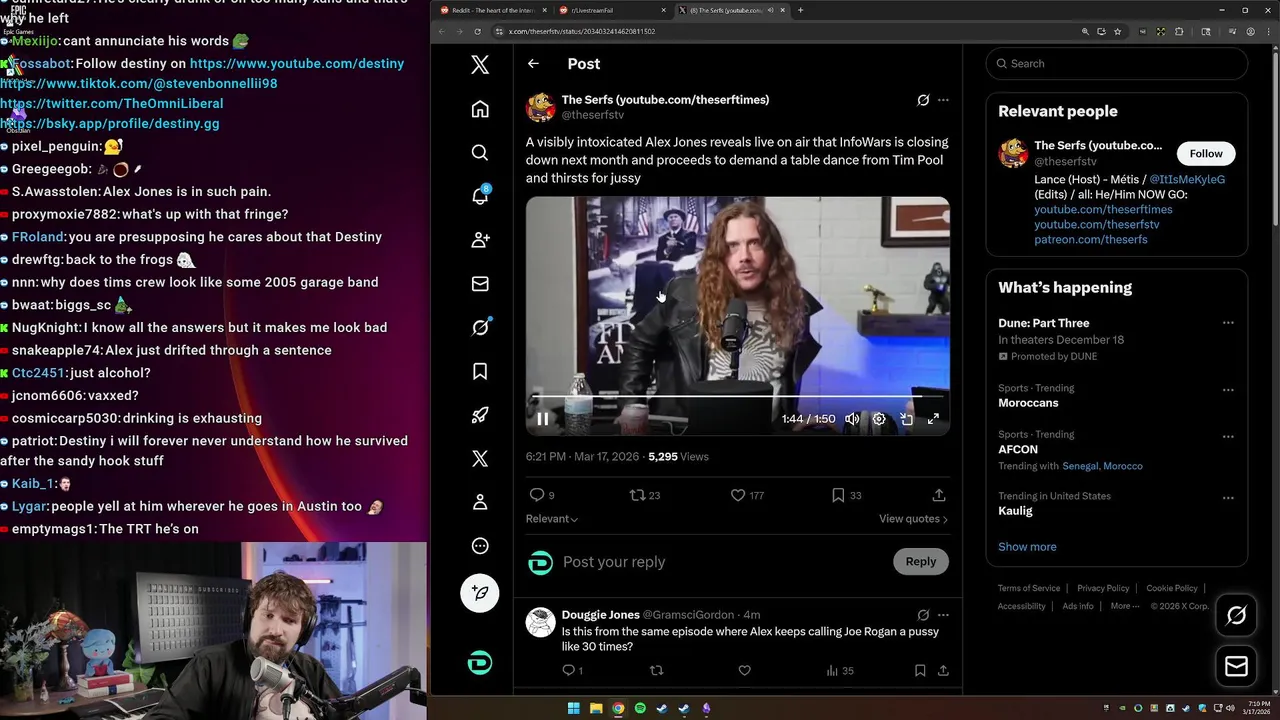Seek on the video progress bar
Viewport: 1280px width, 720px height.
coord(738,397)
